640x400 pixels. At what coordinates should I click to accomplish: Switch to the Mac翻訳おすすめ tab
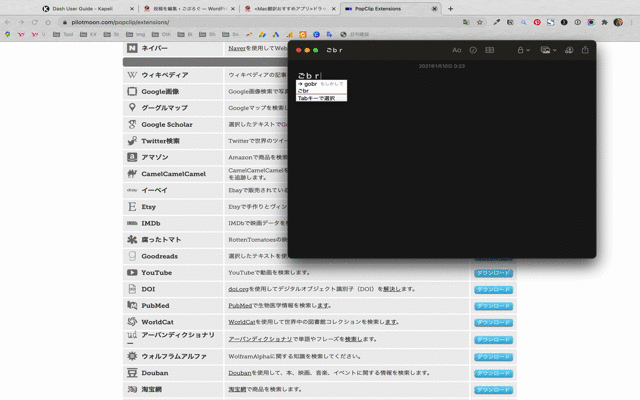[290, 9]
